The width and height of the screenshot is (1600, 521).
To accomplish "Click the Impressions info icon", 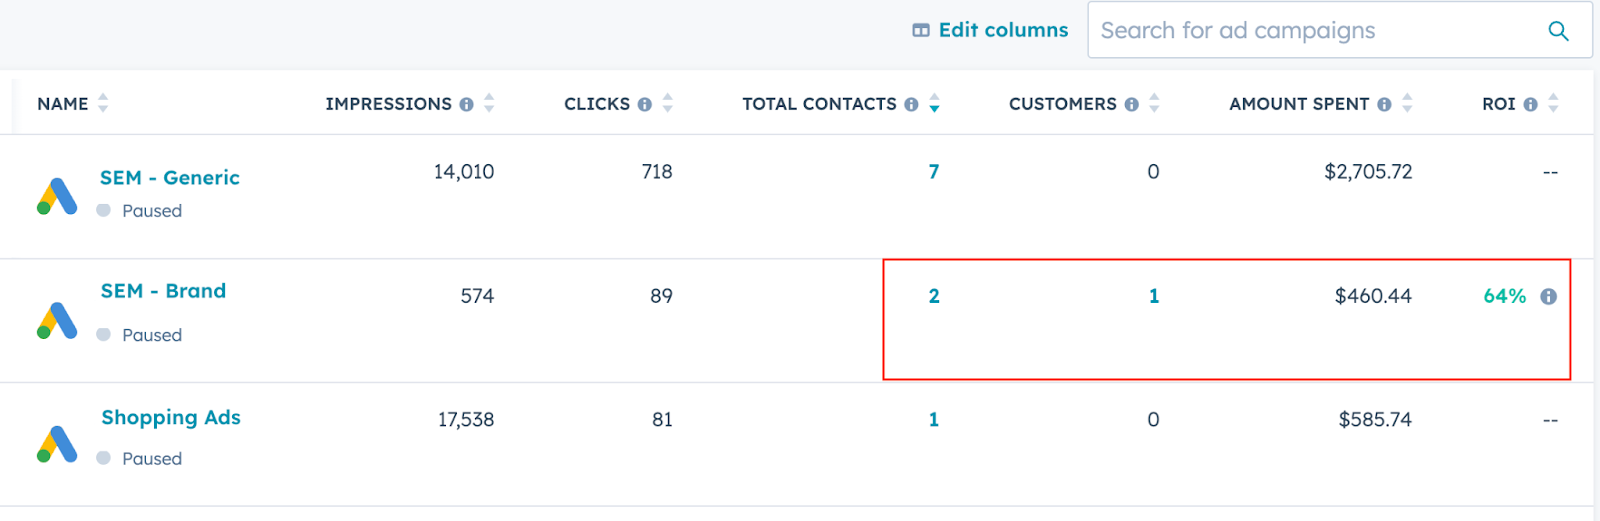I will pyautogui.click(x=466, y=104).
